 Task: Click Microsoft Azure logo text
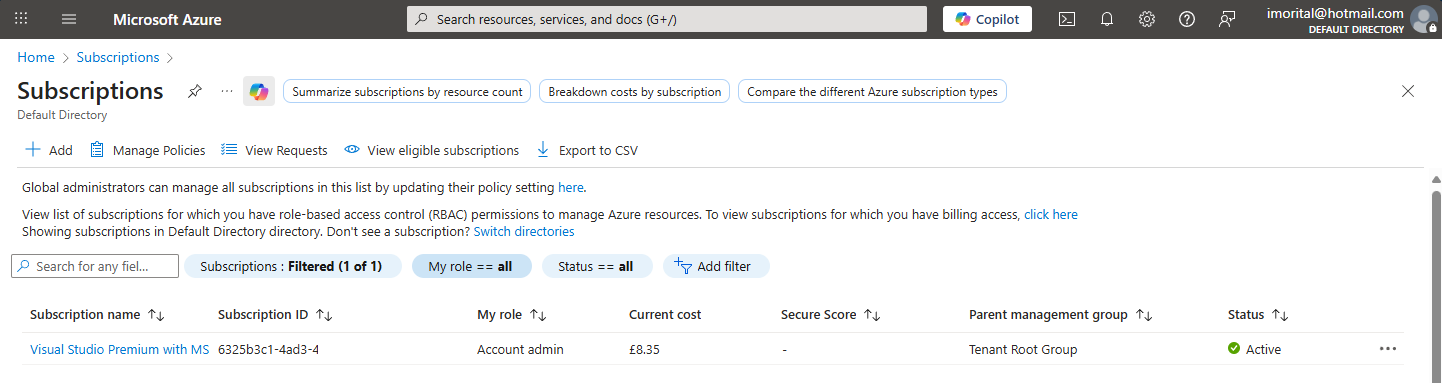pos(167,19)
